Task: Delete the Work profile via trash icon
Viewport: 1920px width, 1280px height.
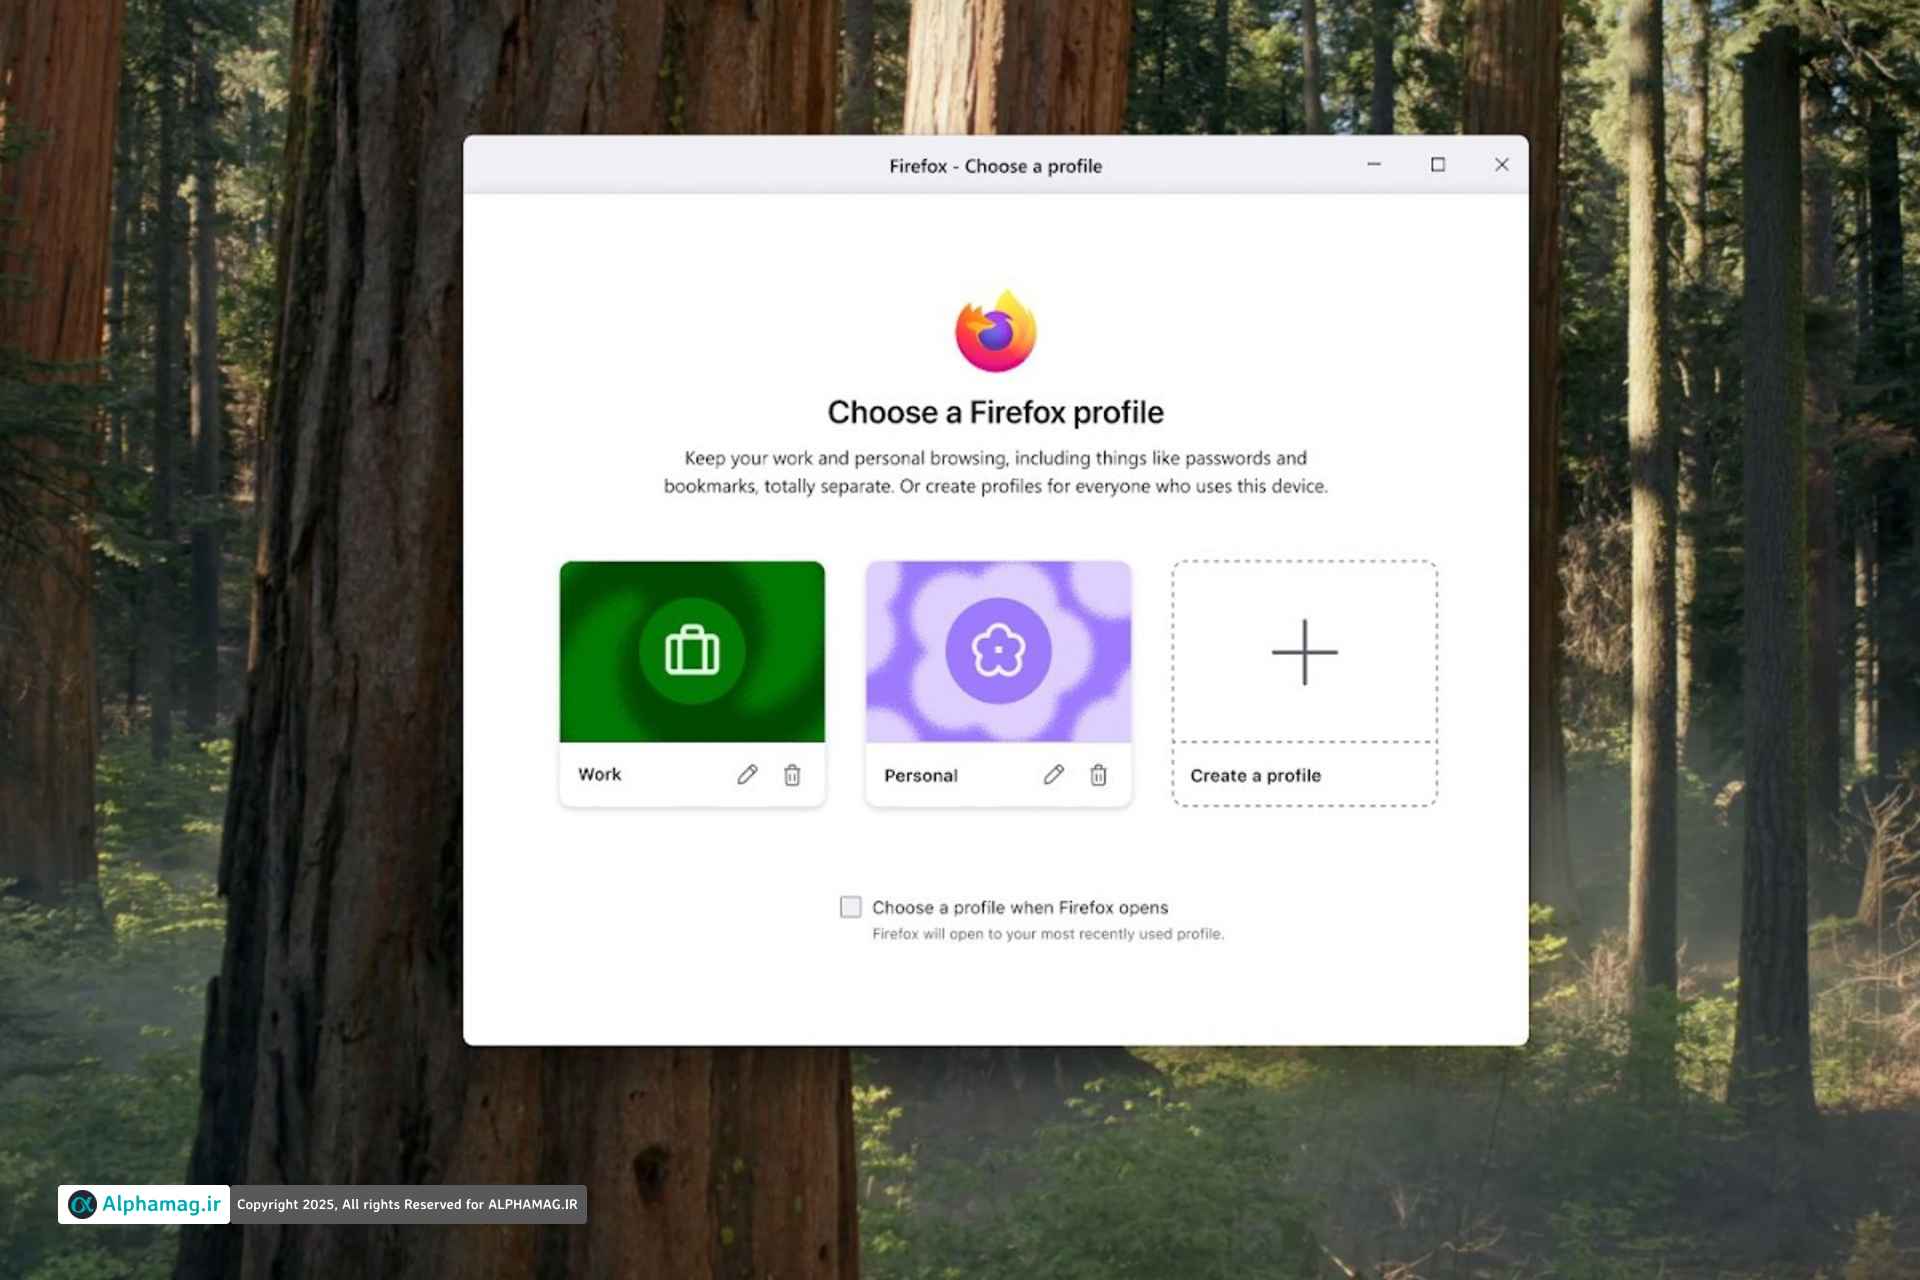Action: 792,775
